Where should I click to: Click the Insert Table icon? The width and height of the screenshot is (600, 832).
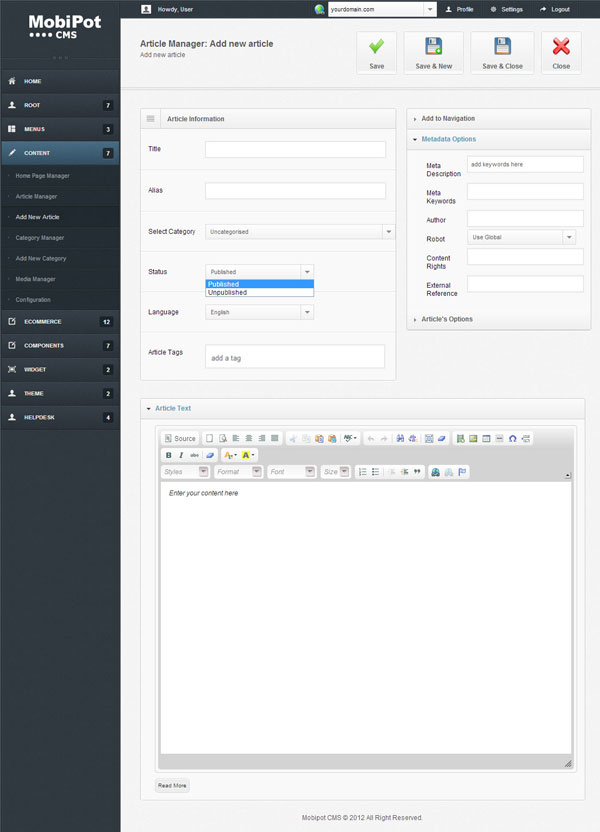486,438
